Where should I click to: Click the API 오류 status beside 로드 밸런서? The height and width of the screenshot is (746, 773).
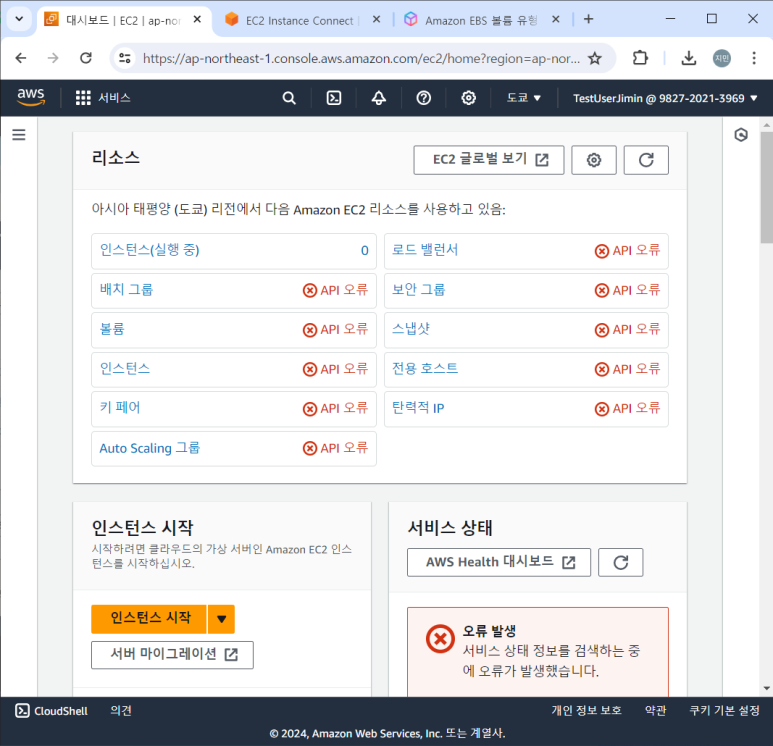pos(627,250)
